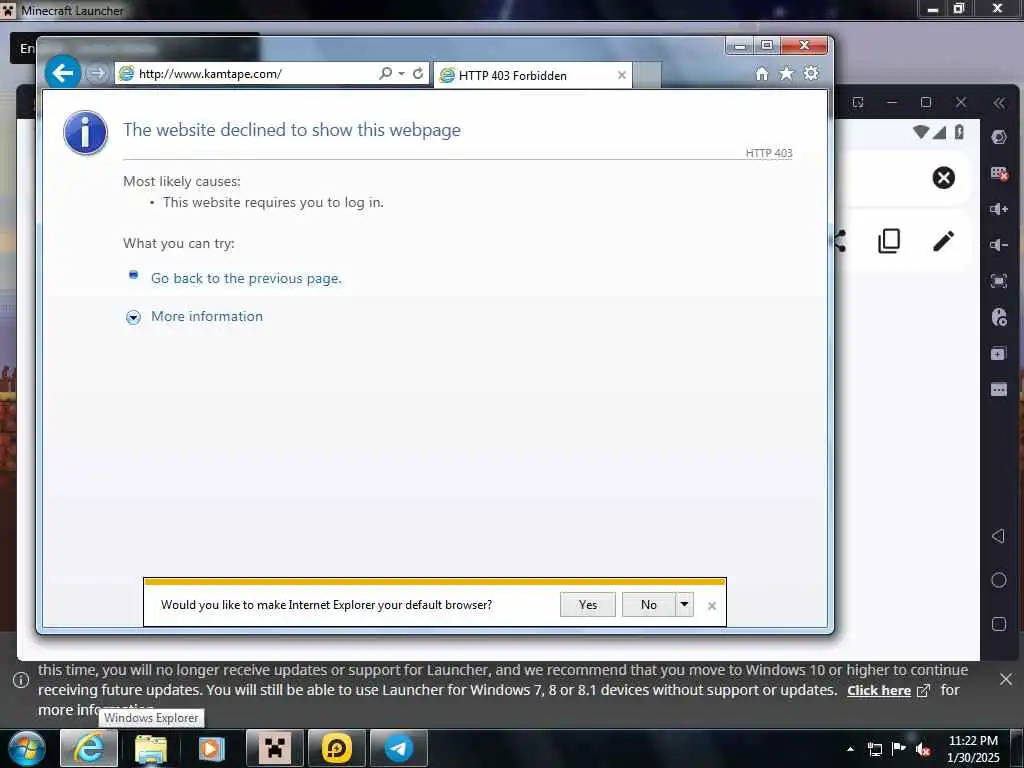Open Favorites star in Internet Explorer
This screenshot has width=1024, height=768.
point(786,73)
